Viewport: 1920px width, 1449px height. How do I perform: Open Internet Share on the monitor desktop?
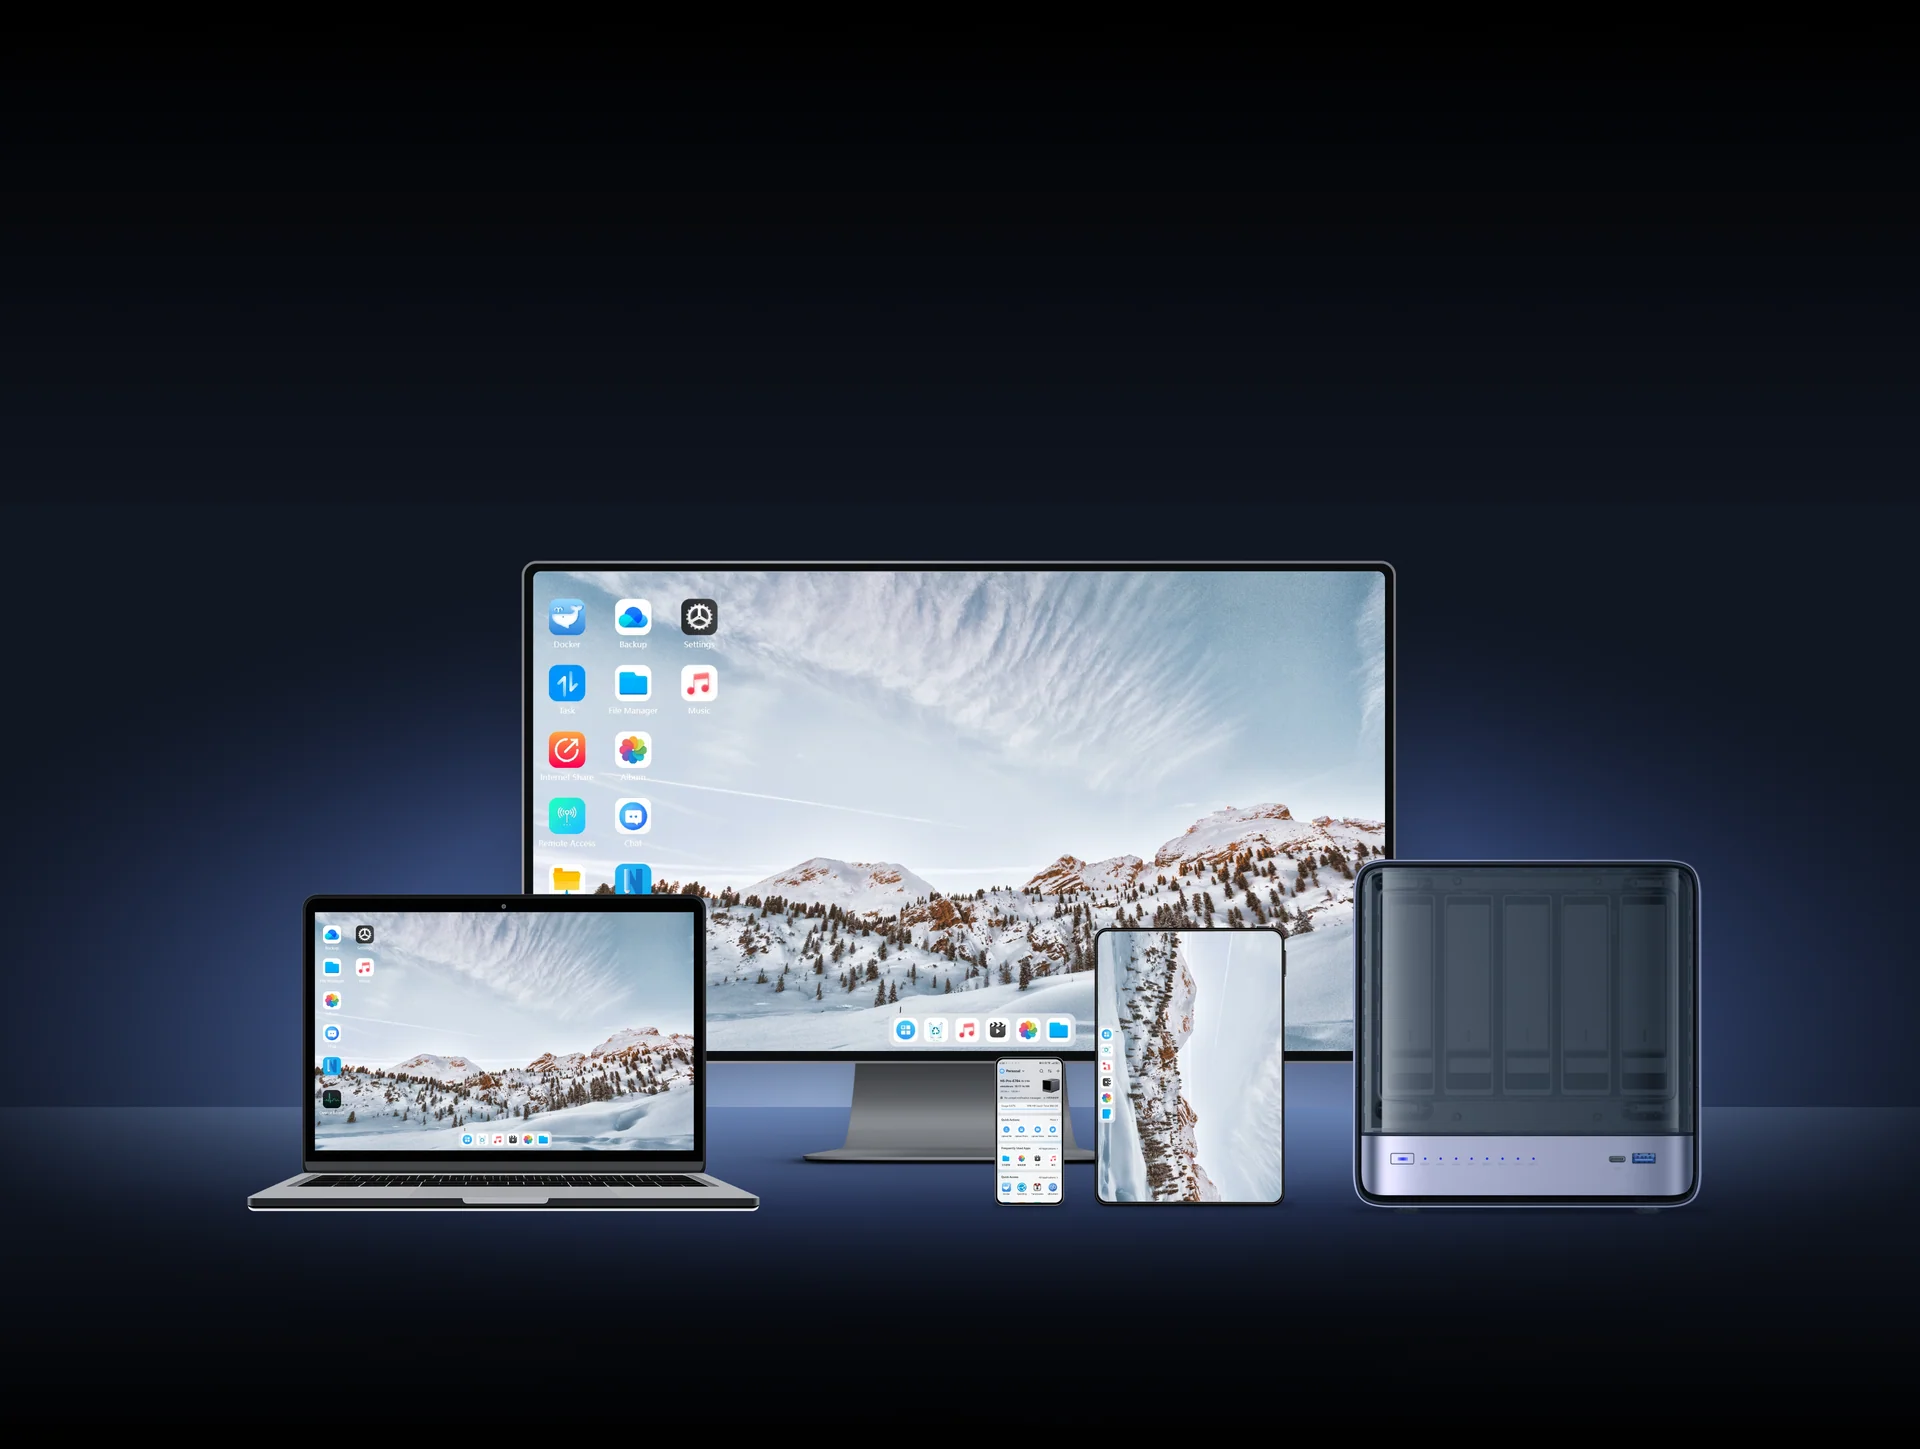point(567,750)
